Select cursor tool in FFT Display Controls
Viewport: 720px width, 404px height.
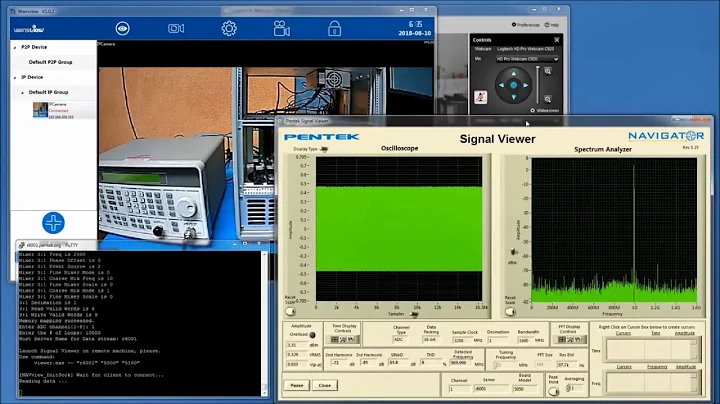(562, 340)
